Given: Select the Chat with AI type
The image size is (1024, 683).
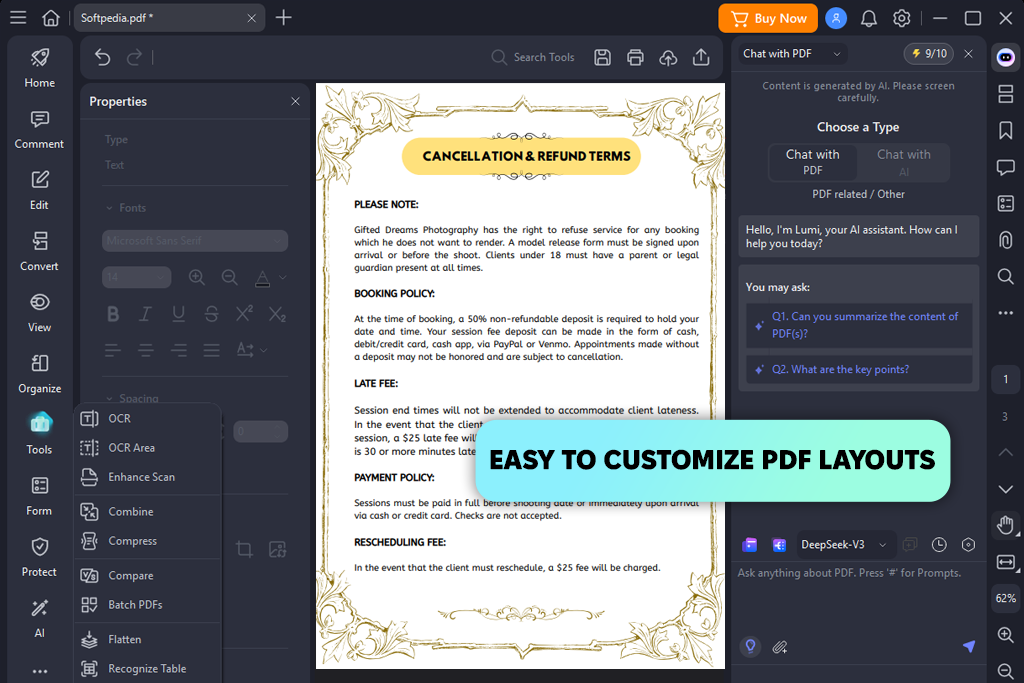Looking at the screenshot, I should click(903, 162).
